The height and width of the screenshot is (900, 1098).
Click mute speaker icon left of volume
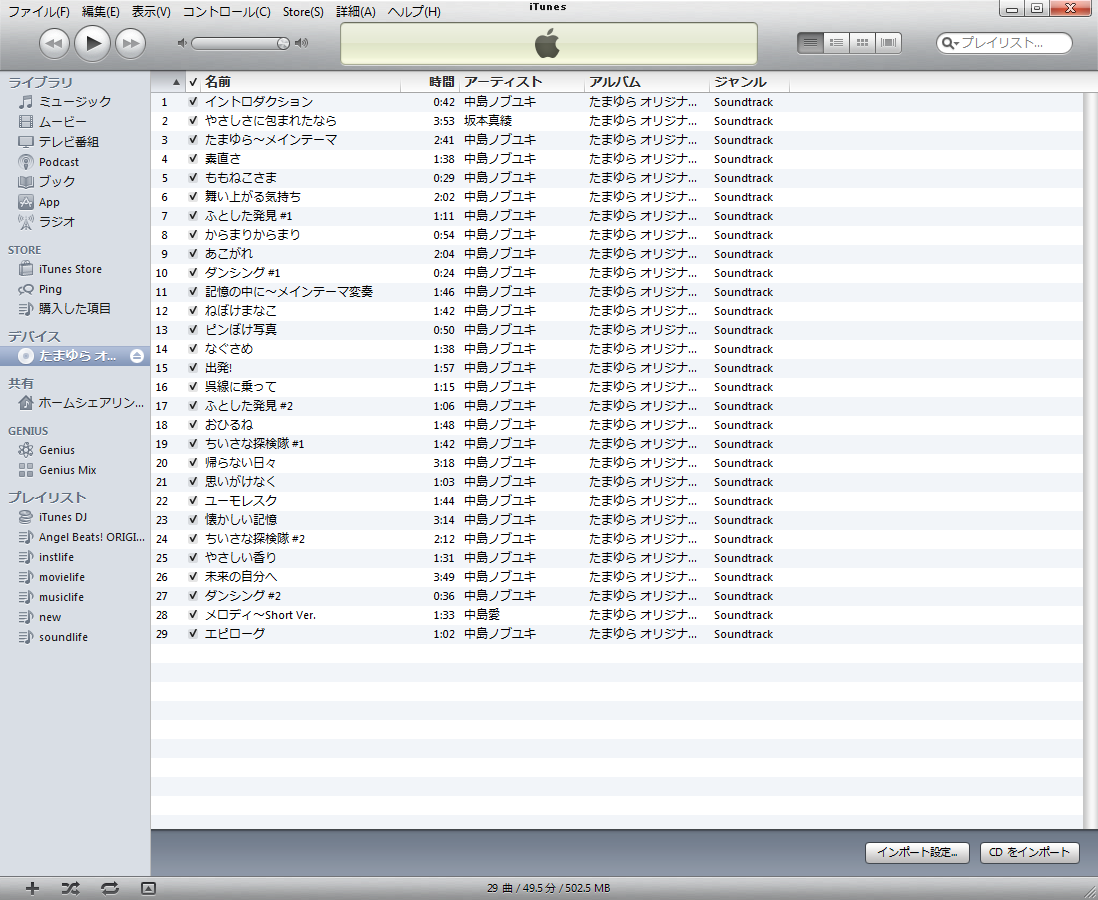coord(182,43)
